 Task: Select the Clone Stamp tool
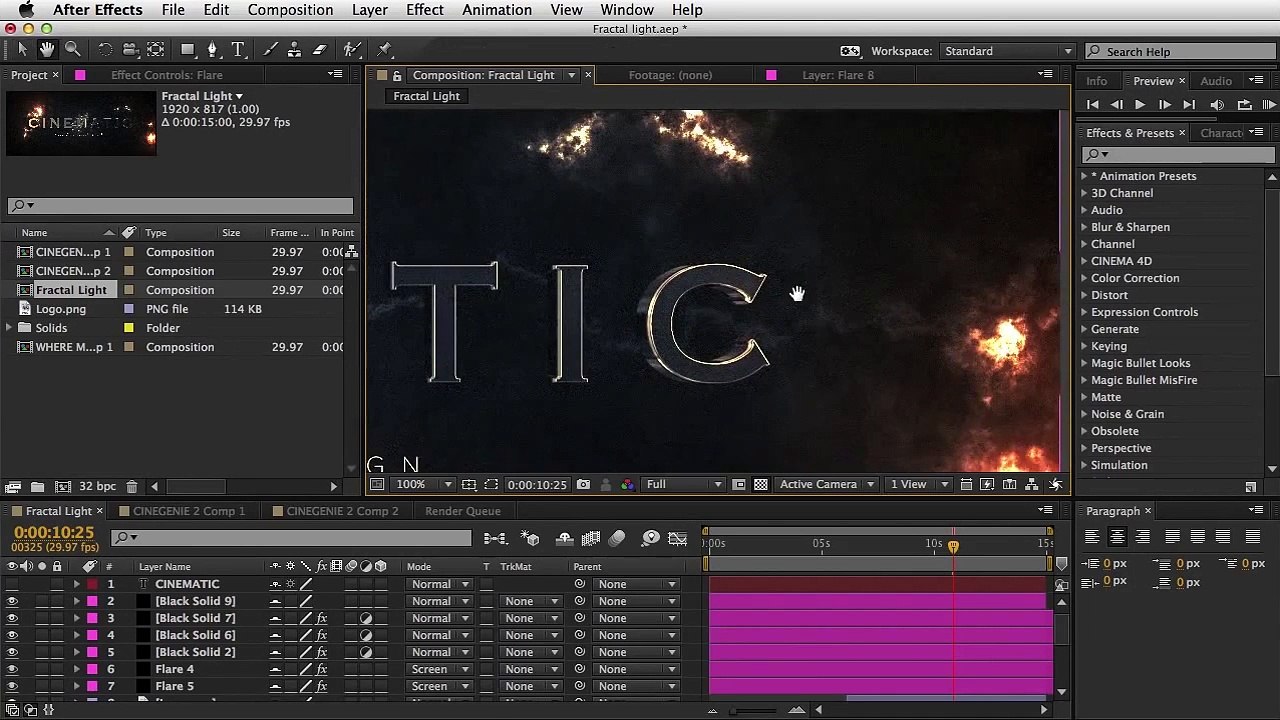point(294,49)
